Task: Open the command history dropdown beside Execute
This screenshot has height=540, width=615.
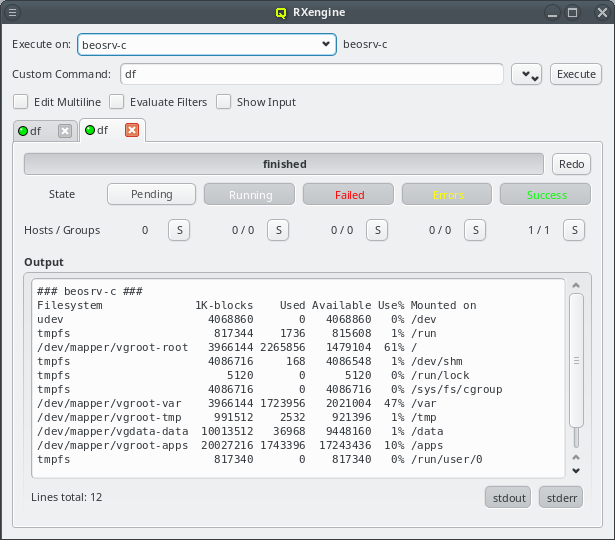Action: tap(526, 75)
